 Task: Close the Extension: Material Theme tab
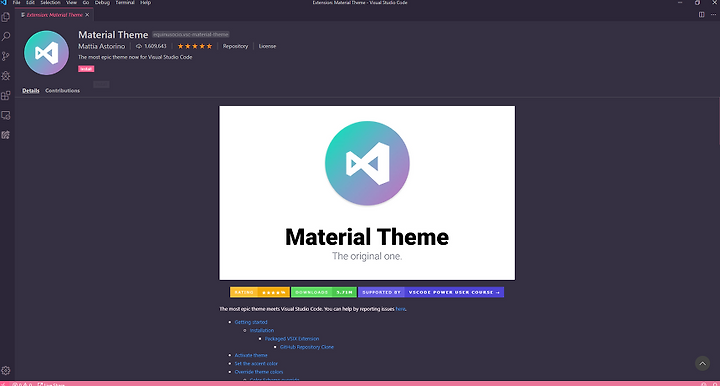(87, 15)
